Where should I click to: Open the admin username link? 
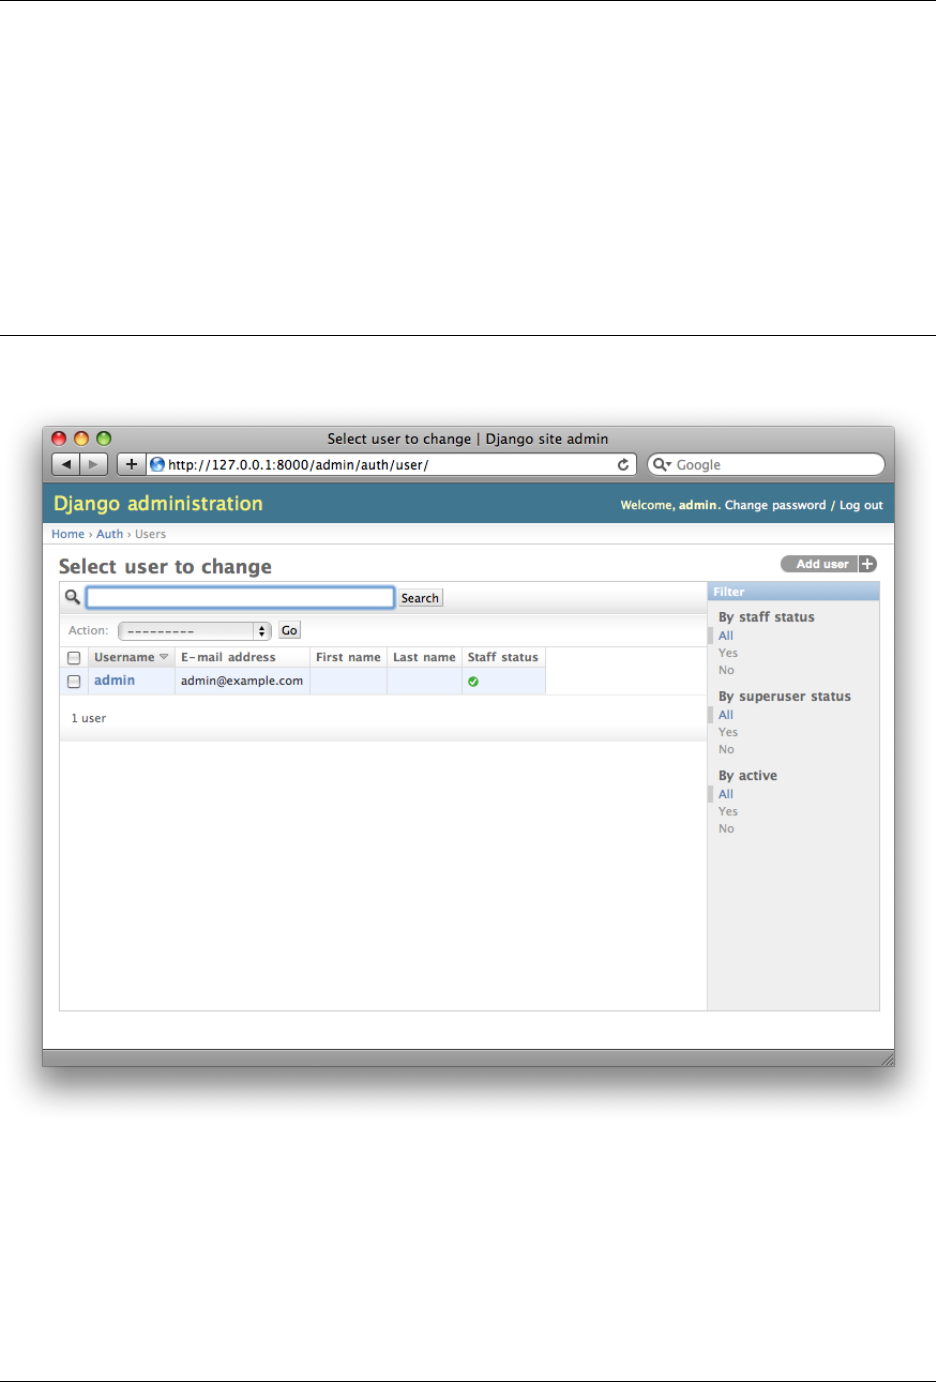114,680
